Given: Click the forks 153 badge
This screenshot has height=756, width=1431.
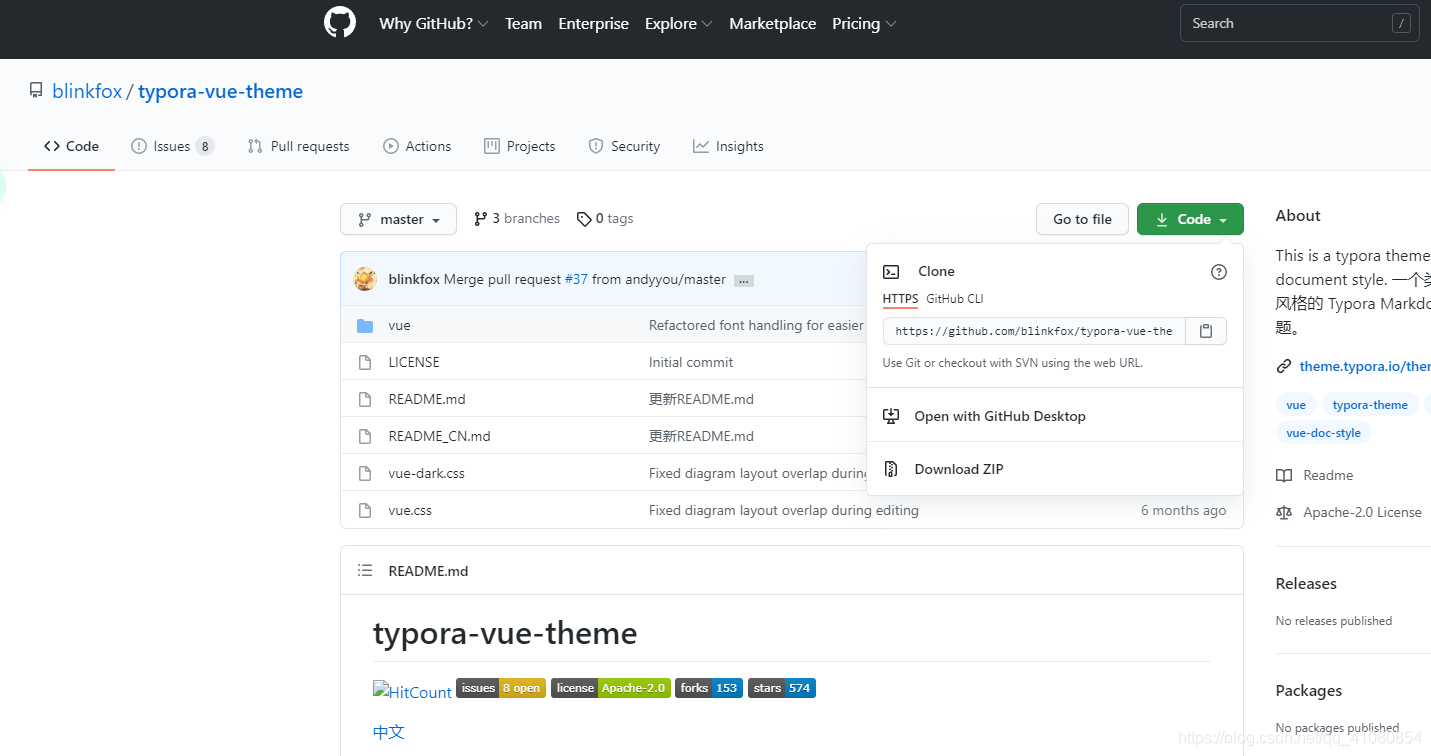Looking at the screenshot, I should coord(709,688).
